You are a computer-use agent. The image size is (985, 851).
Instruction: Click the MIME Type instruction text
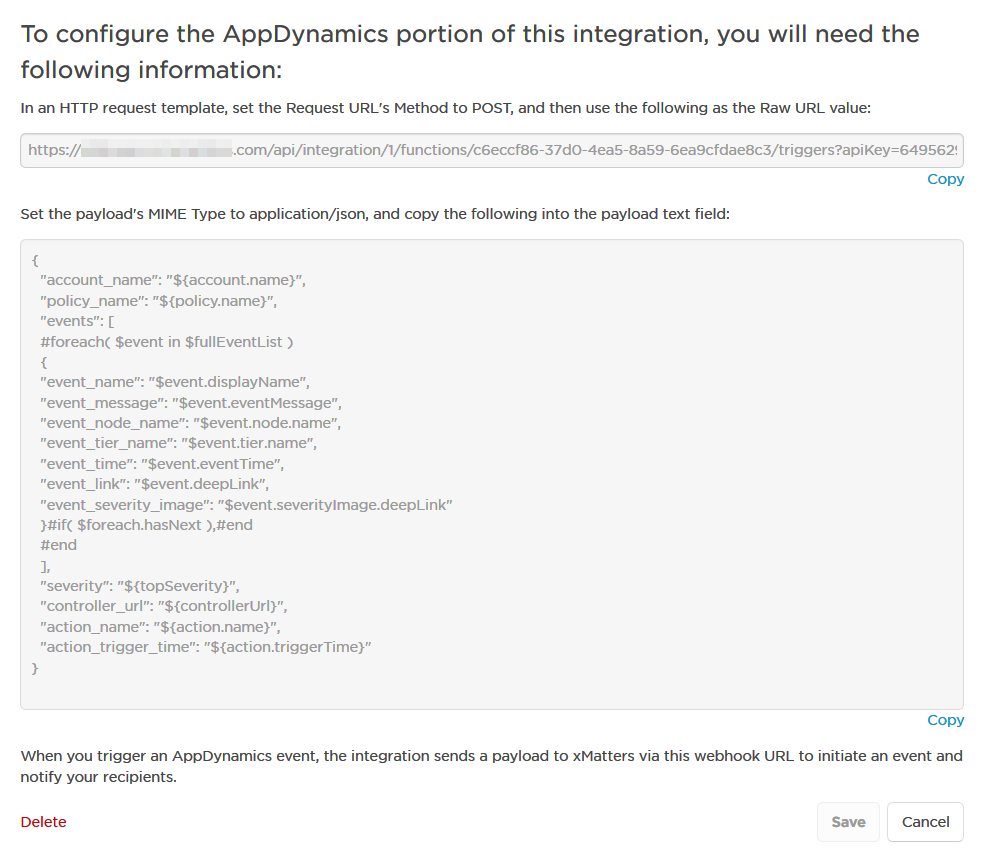[375, 214]
